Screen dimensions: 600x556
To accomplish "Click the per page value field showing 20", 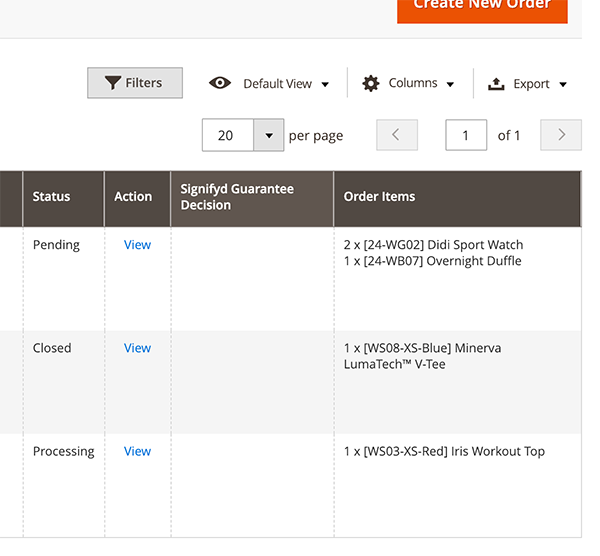I will [x=227, y=135].
